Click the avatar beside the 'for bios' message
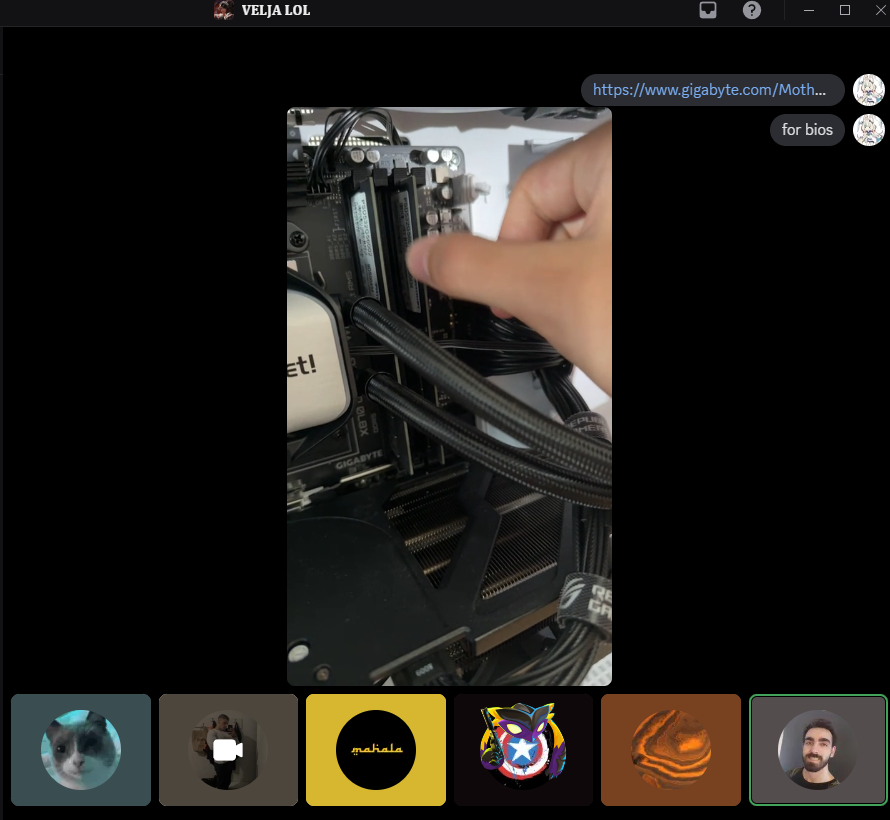 [869, 130]
